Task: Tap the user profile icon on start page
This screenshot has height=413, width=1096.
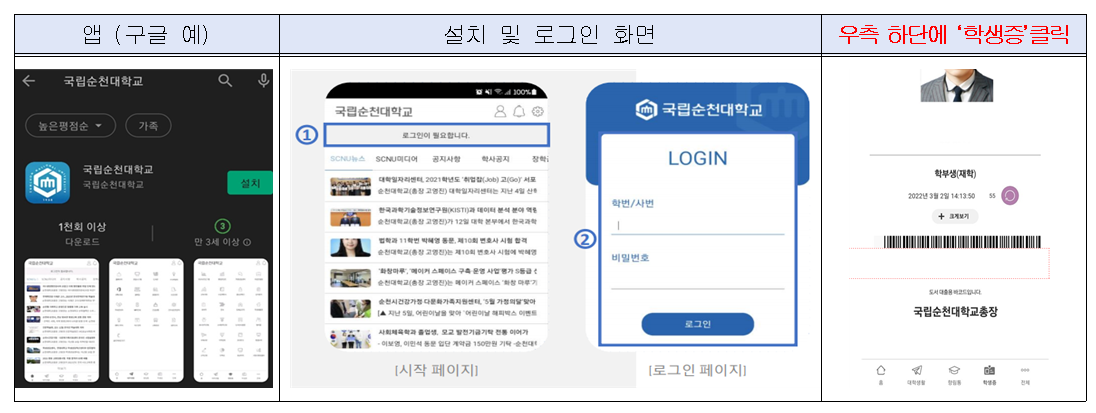Action: (500, 110)
